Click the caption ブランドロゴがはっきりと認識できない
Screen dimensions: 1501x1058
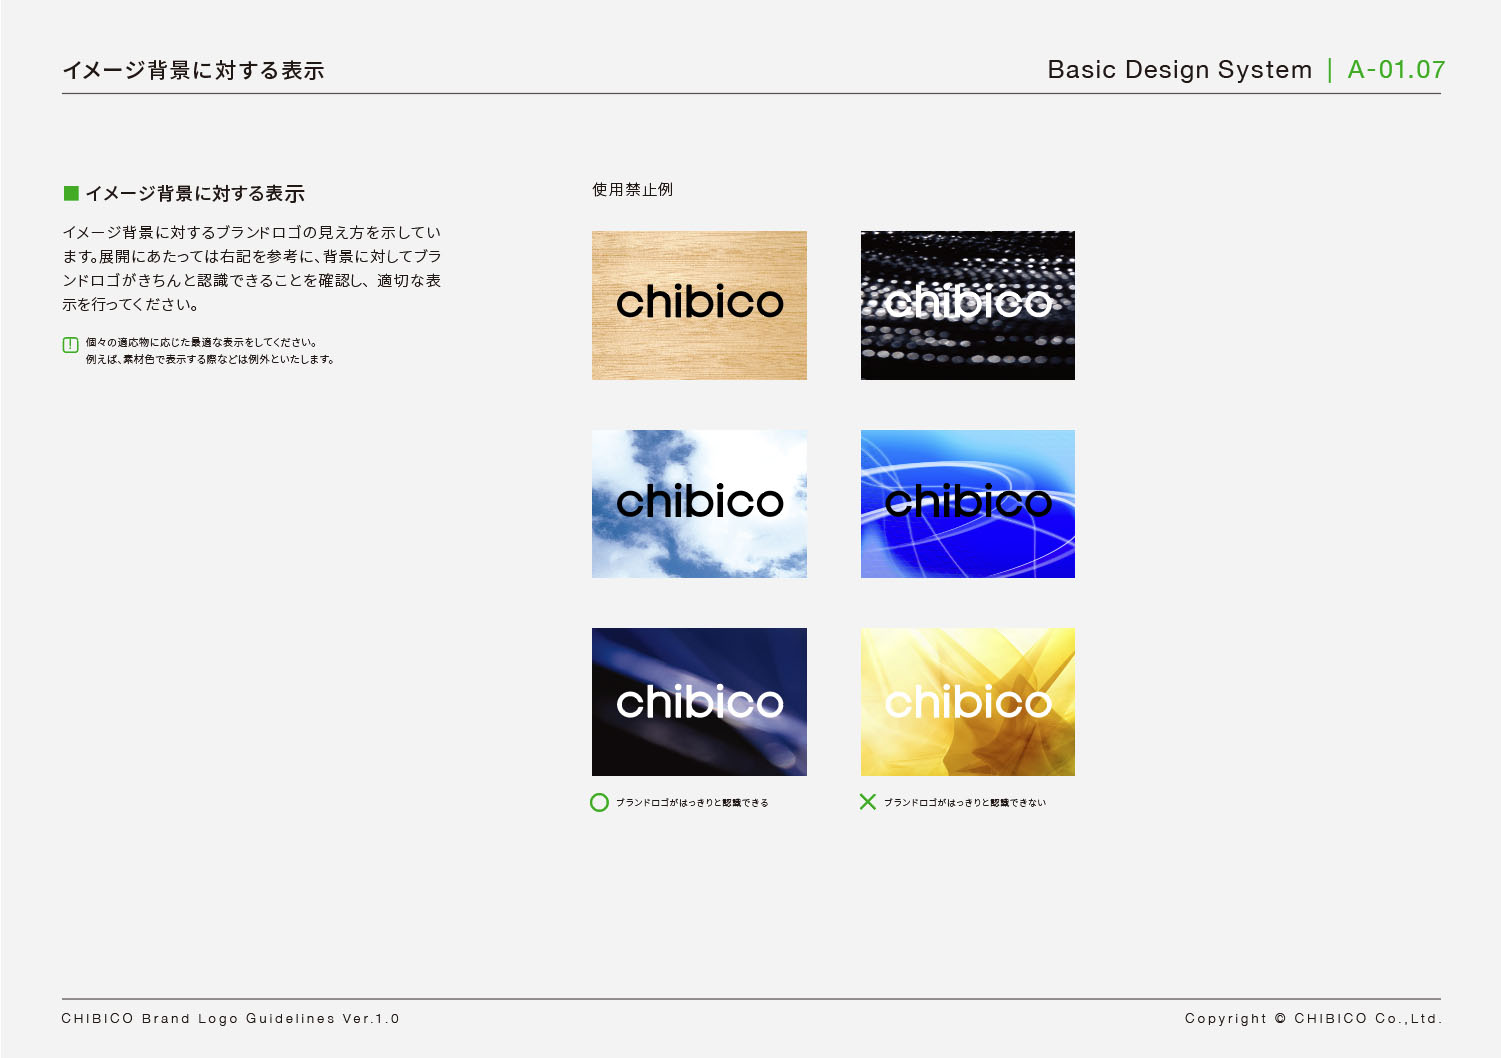point(965,802)
